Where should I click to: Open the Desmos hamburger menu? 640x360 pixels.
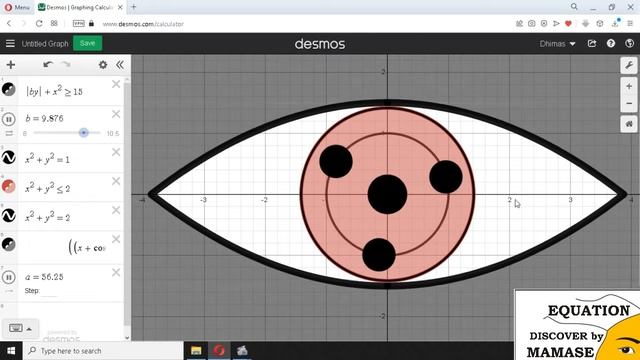pyautogui.click(x=10, y=43)
